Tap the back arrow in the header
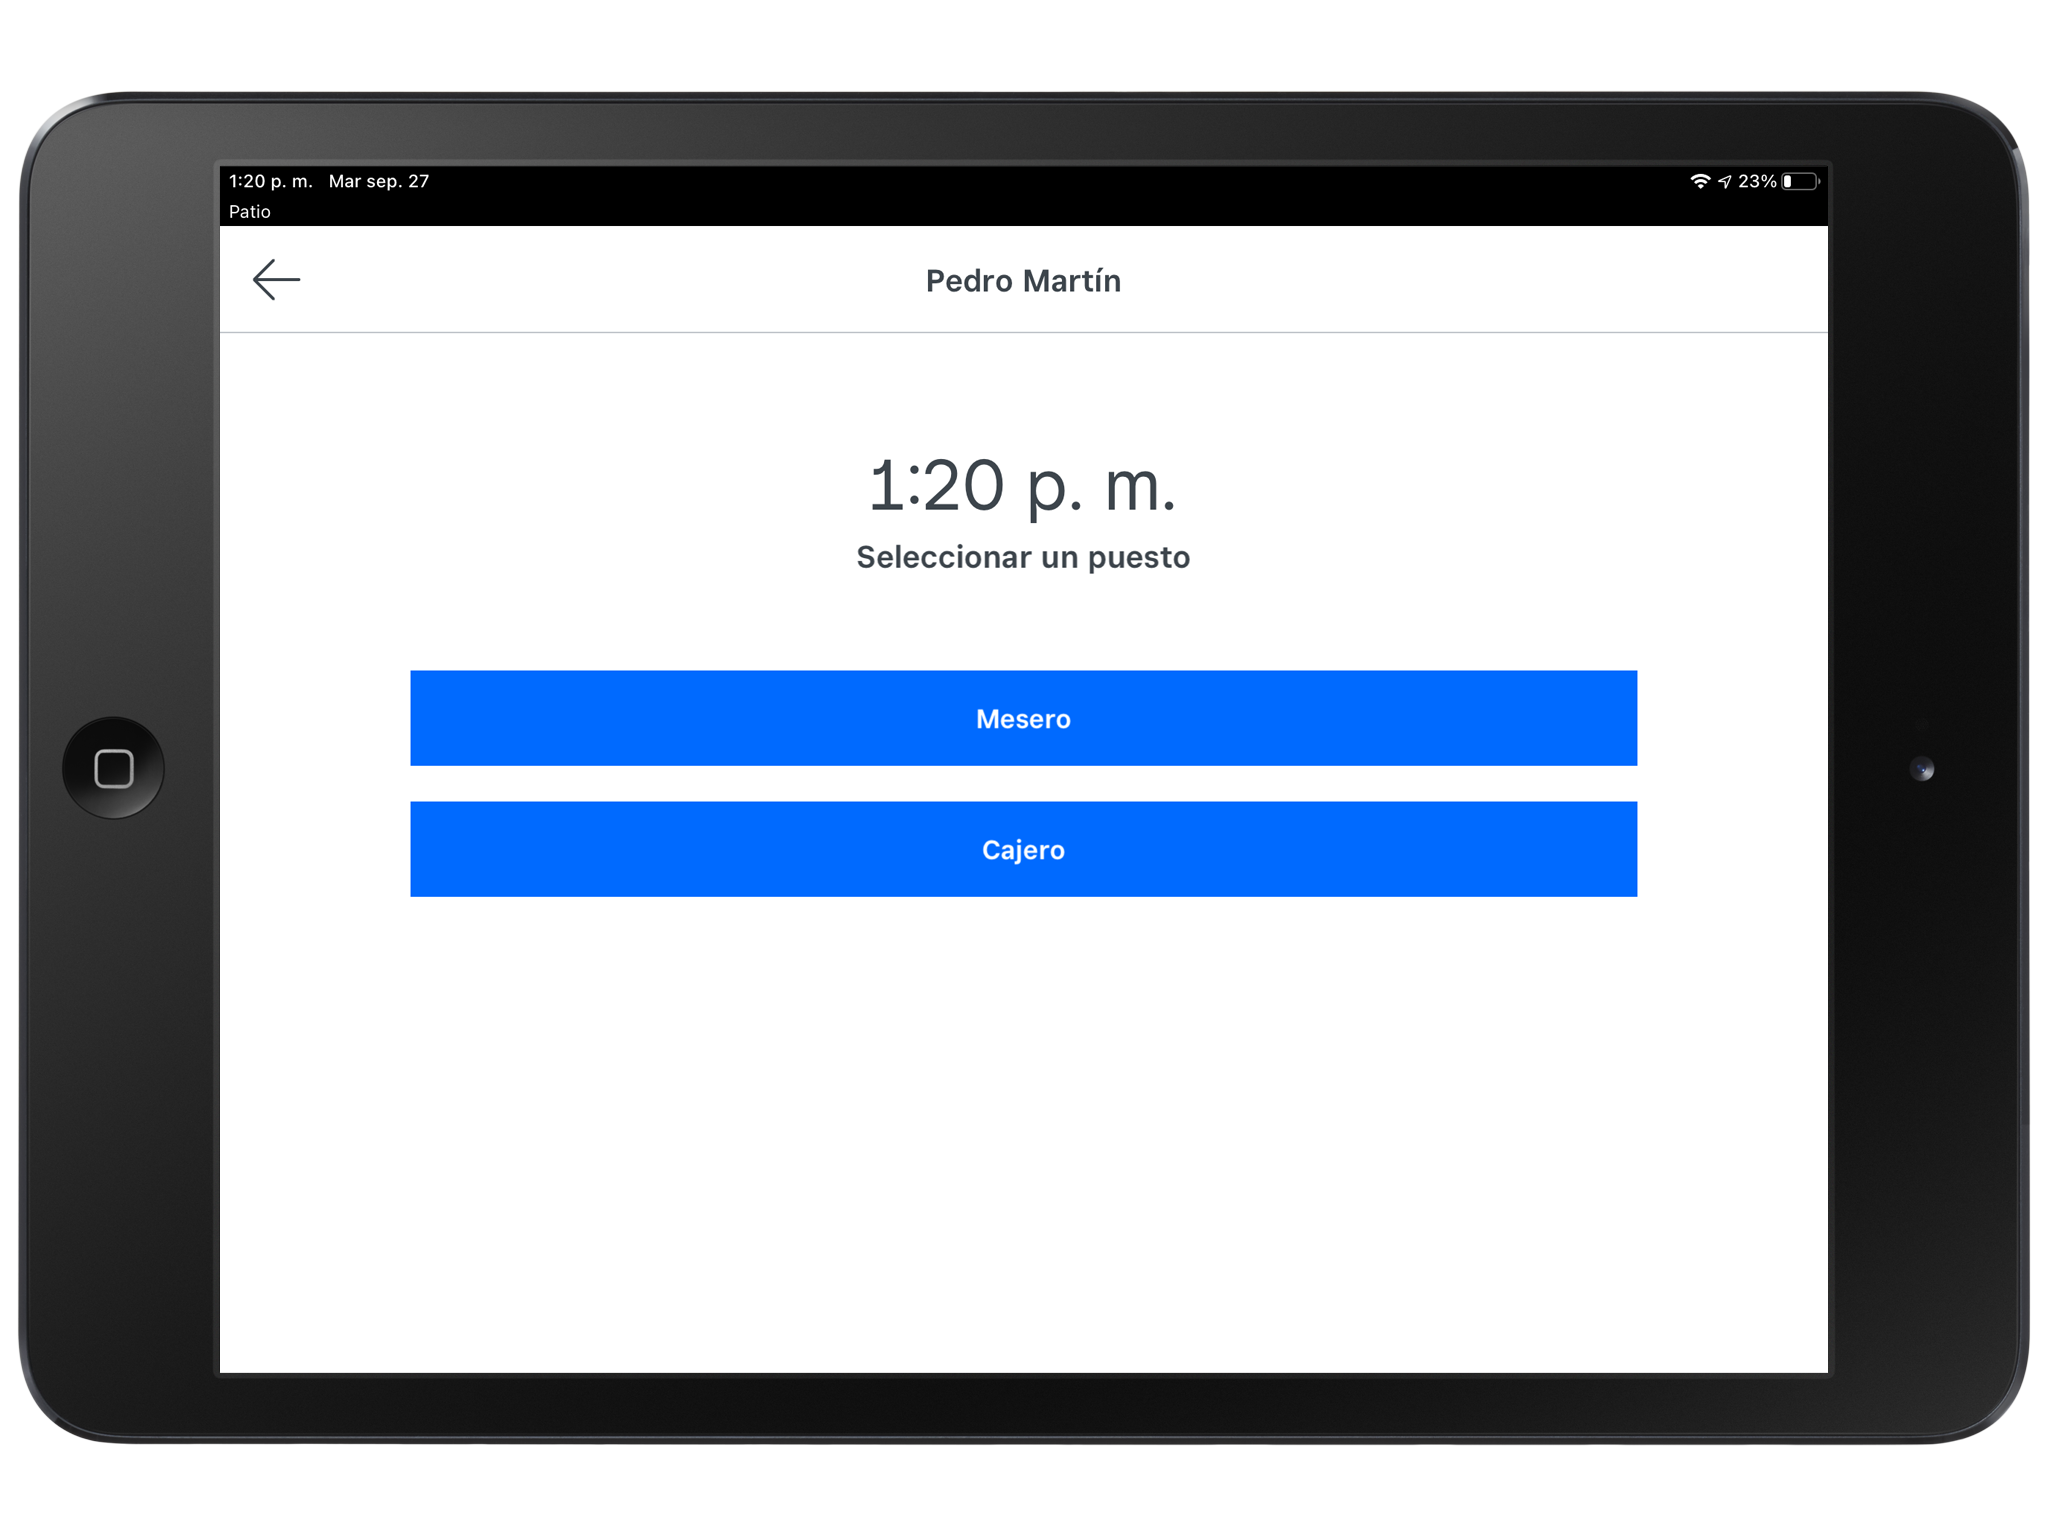The image size is (2048, 1536). (276, 280)
